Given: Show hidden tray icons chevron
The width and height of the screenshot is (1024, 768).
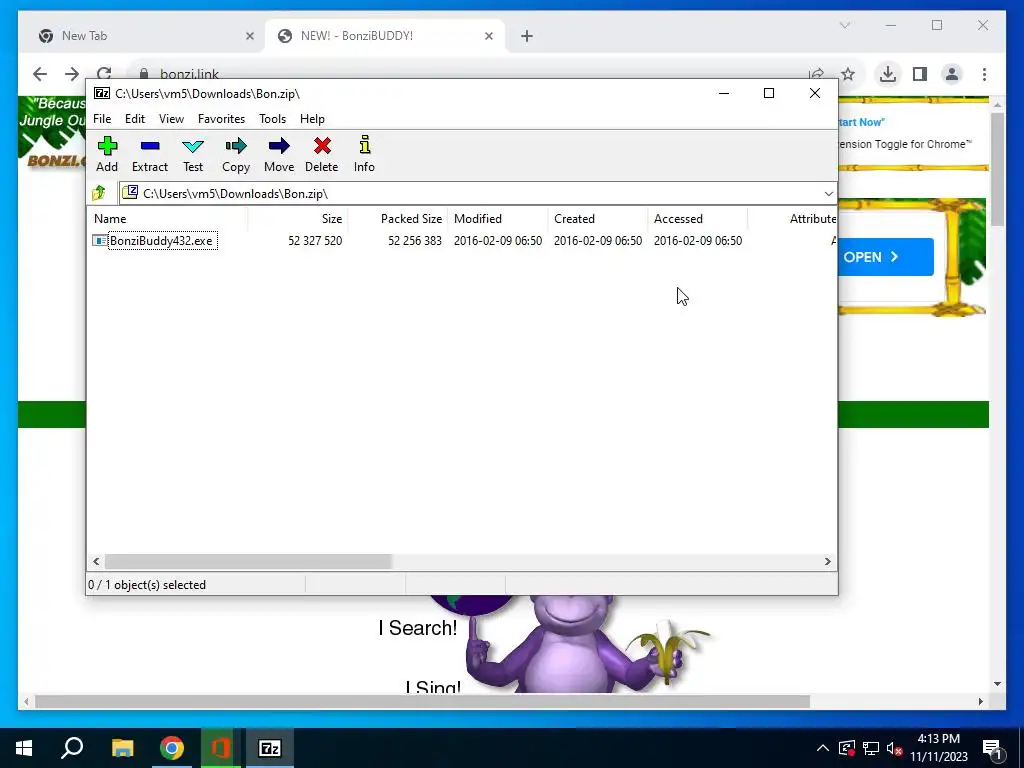Looking at the screenshot, I should click(x=822, y=748).
